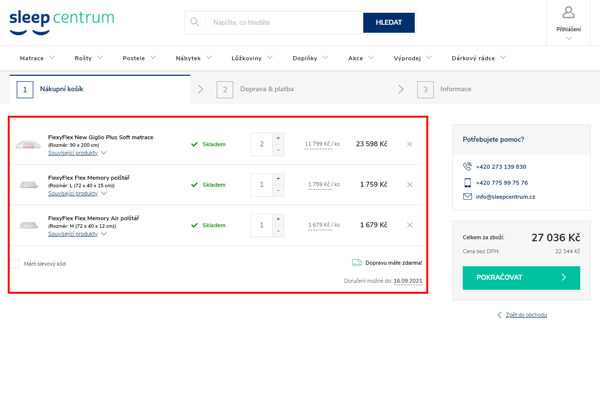Click the unit price 11 799 Kč / ks
The image size is (600, 400).
(x=322, y=144)
